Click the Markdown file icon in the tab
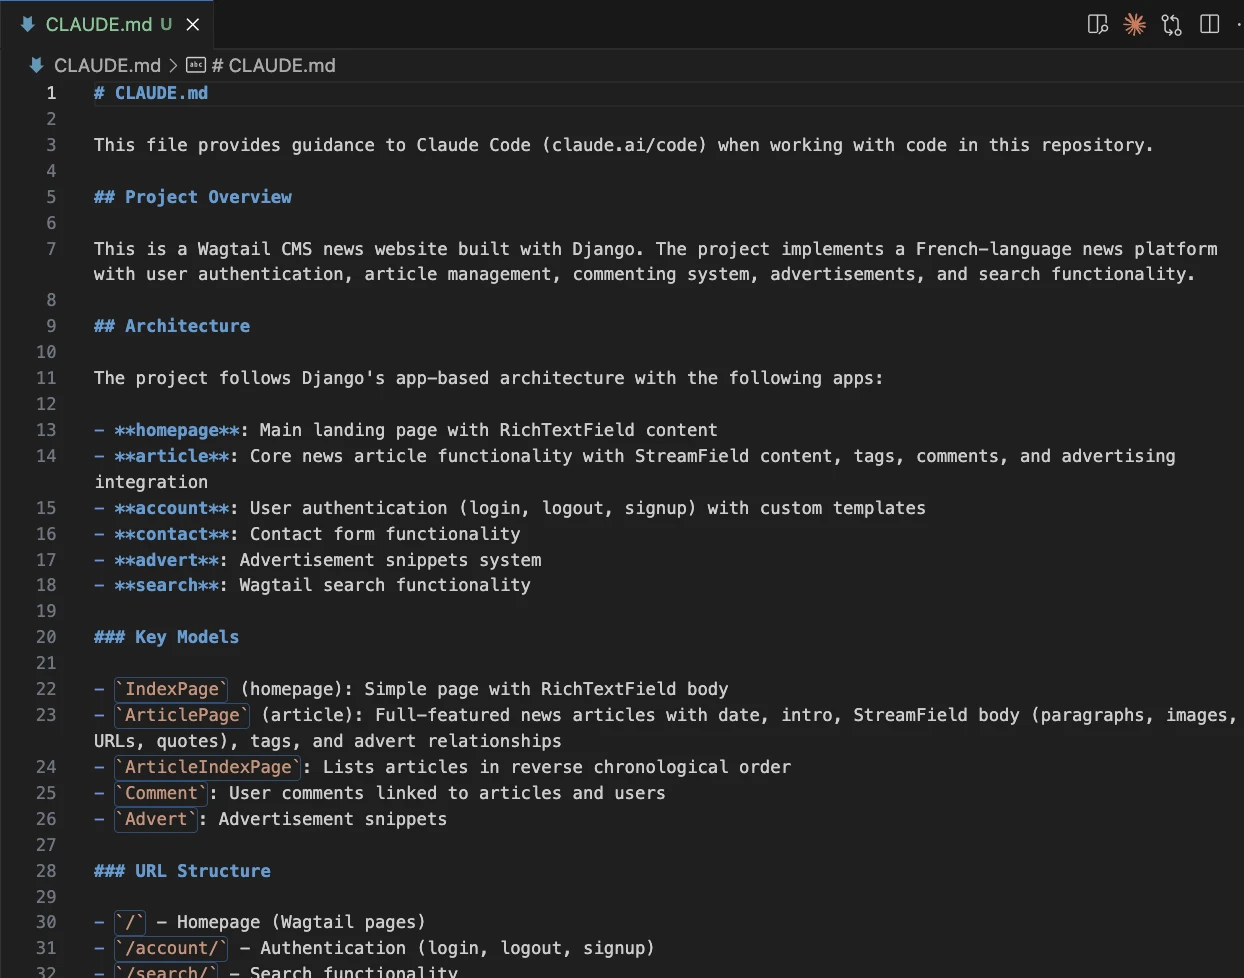 [27, 24]
